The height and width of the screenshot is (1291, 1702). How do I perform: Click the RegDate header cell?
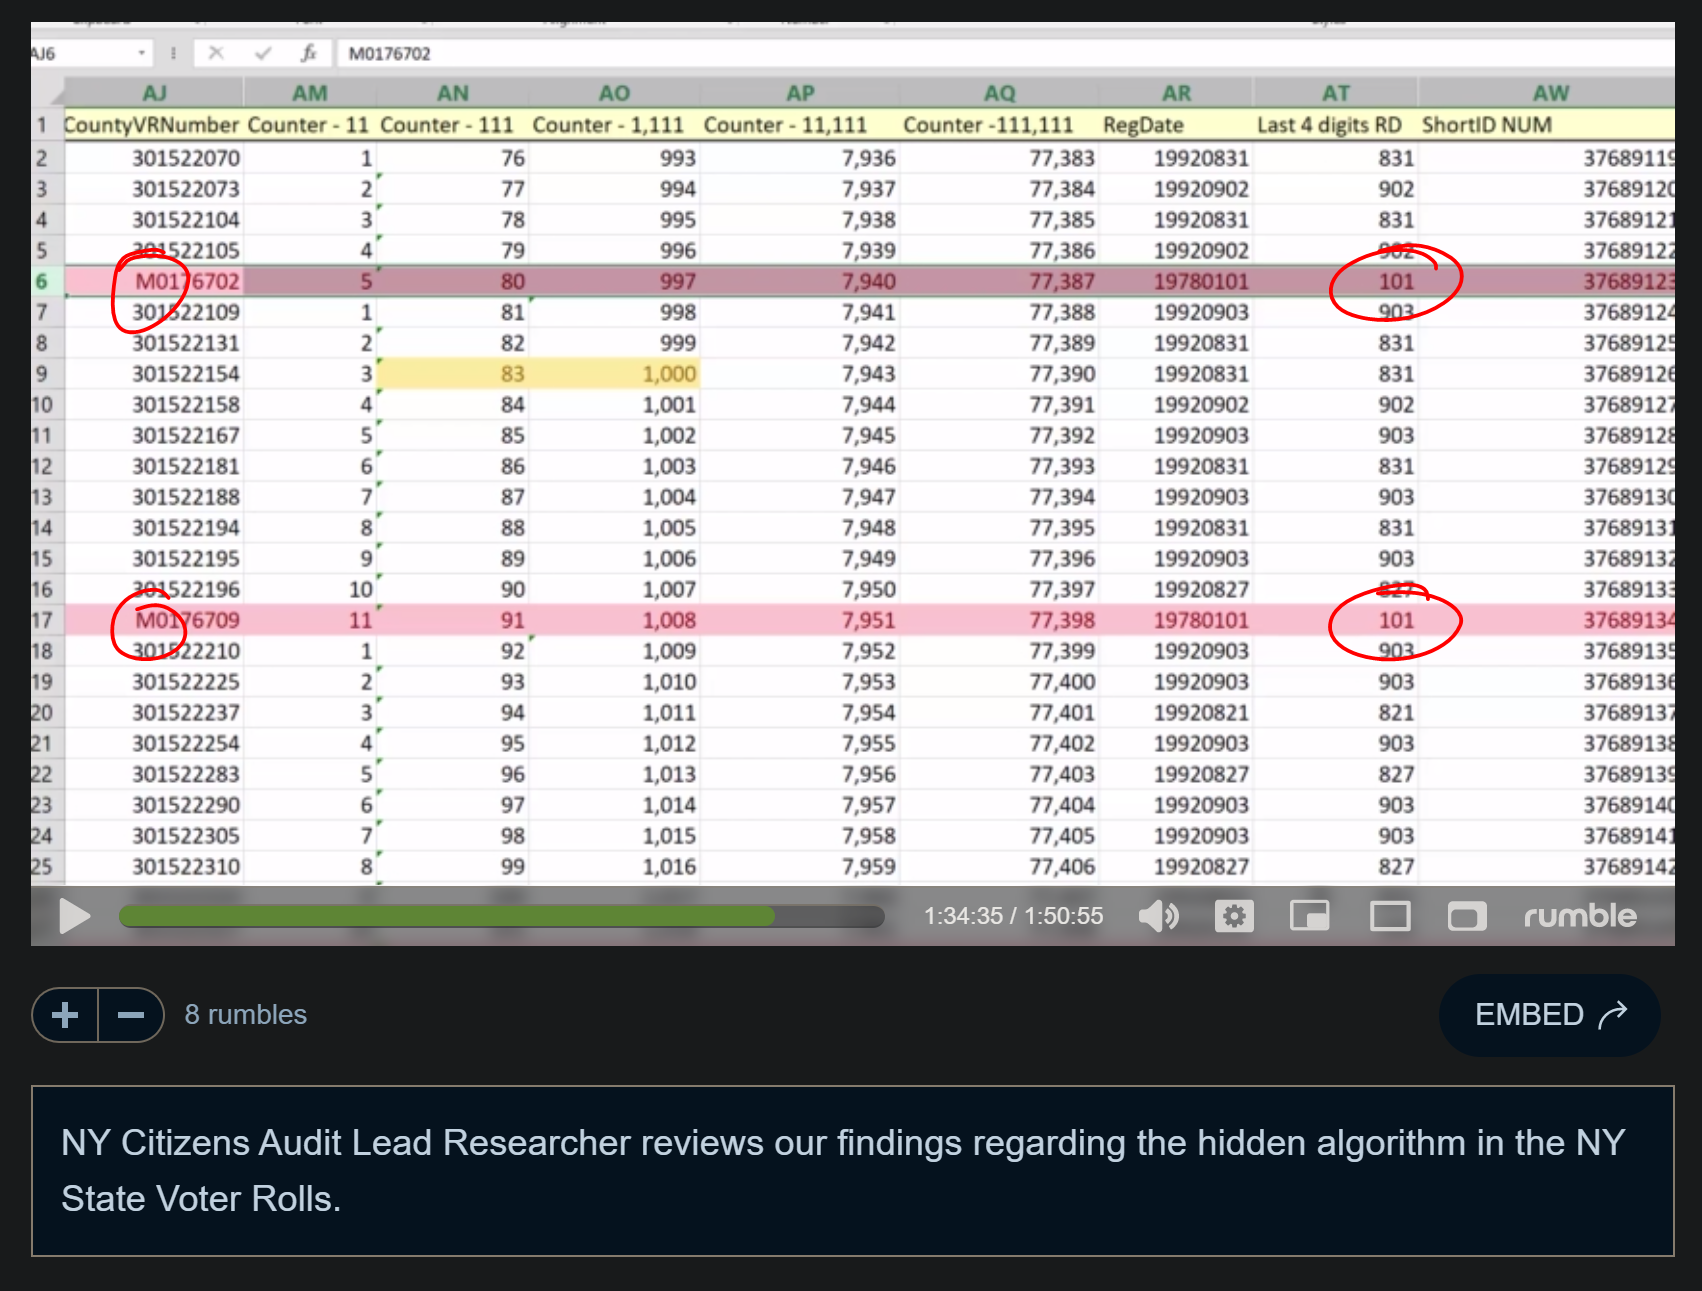1176,125
